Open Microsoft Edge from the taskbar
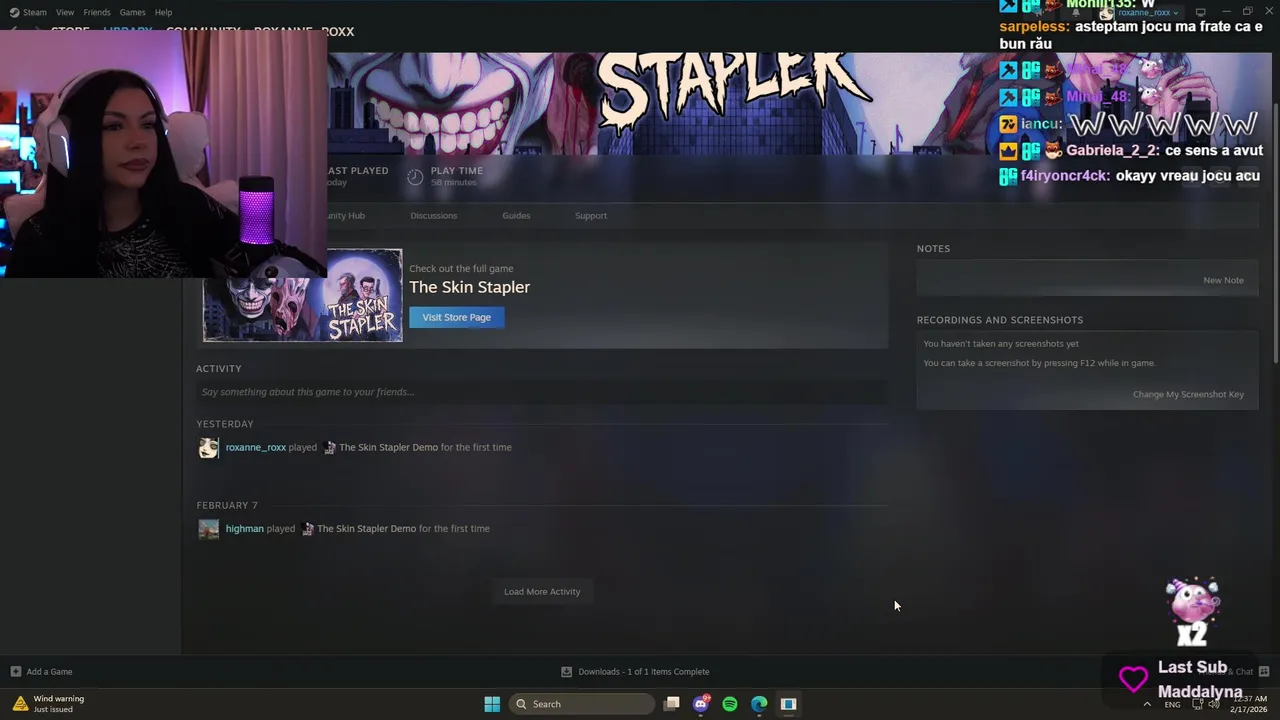The width and height of the screenshot is (1280, 720). click(x=759, y=704)
